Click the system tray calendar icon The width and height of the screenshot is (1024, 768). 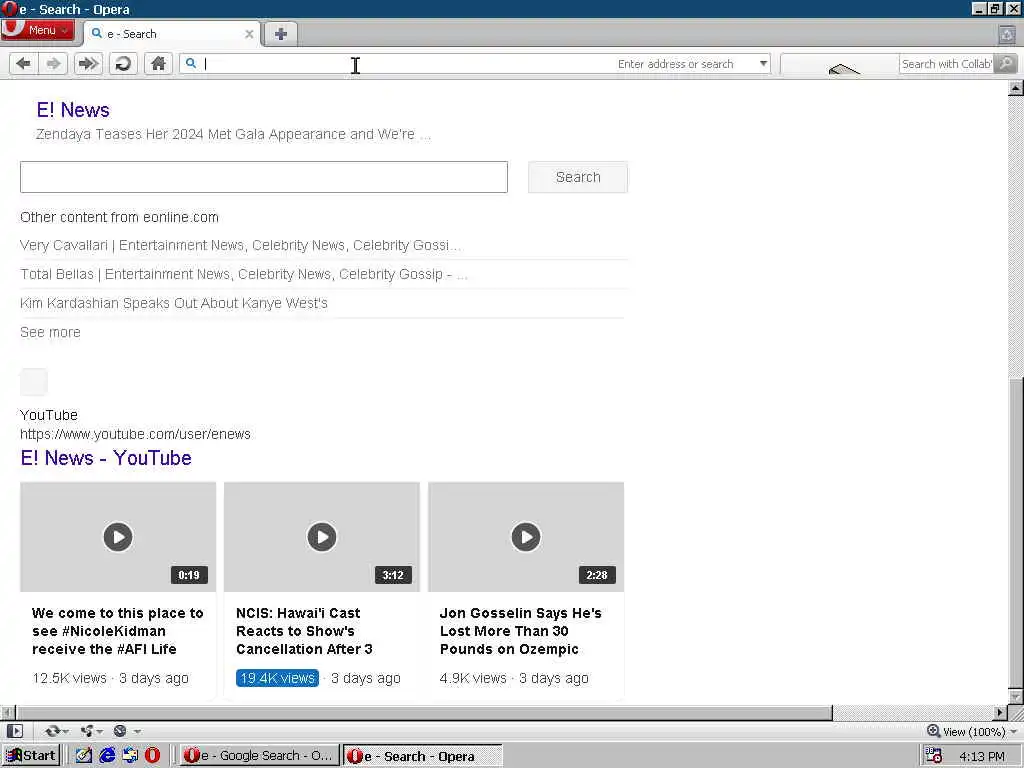pyautogui.click(x=933, y=756)
